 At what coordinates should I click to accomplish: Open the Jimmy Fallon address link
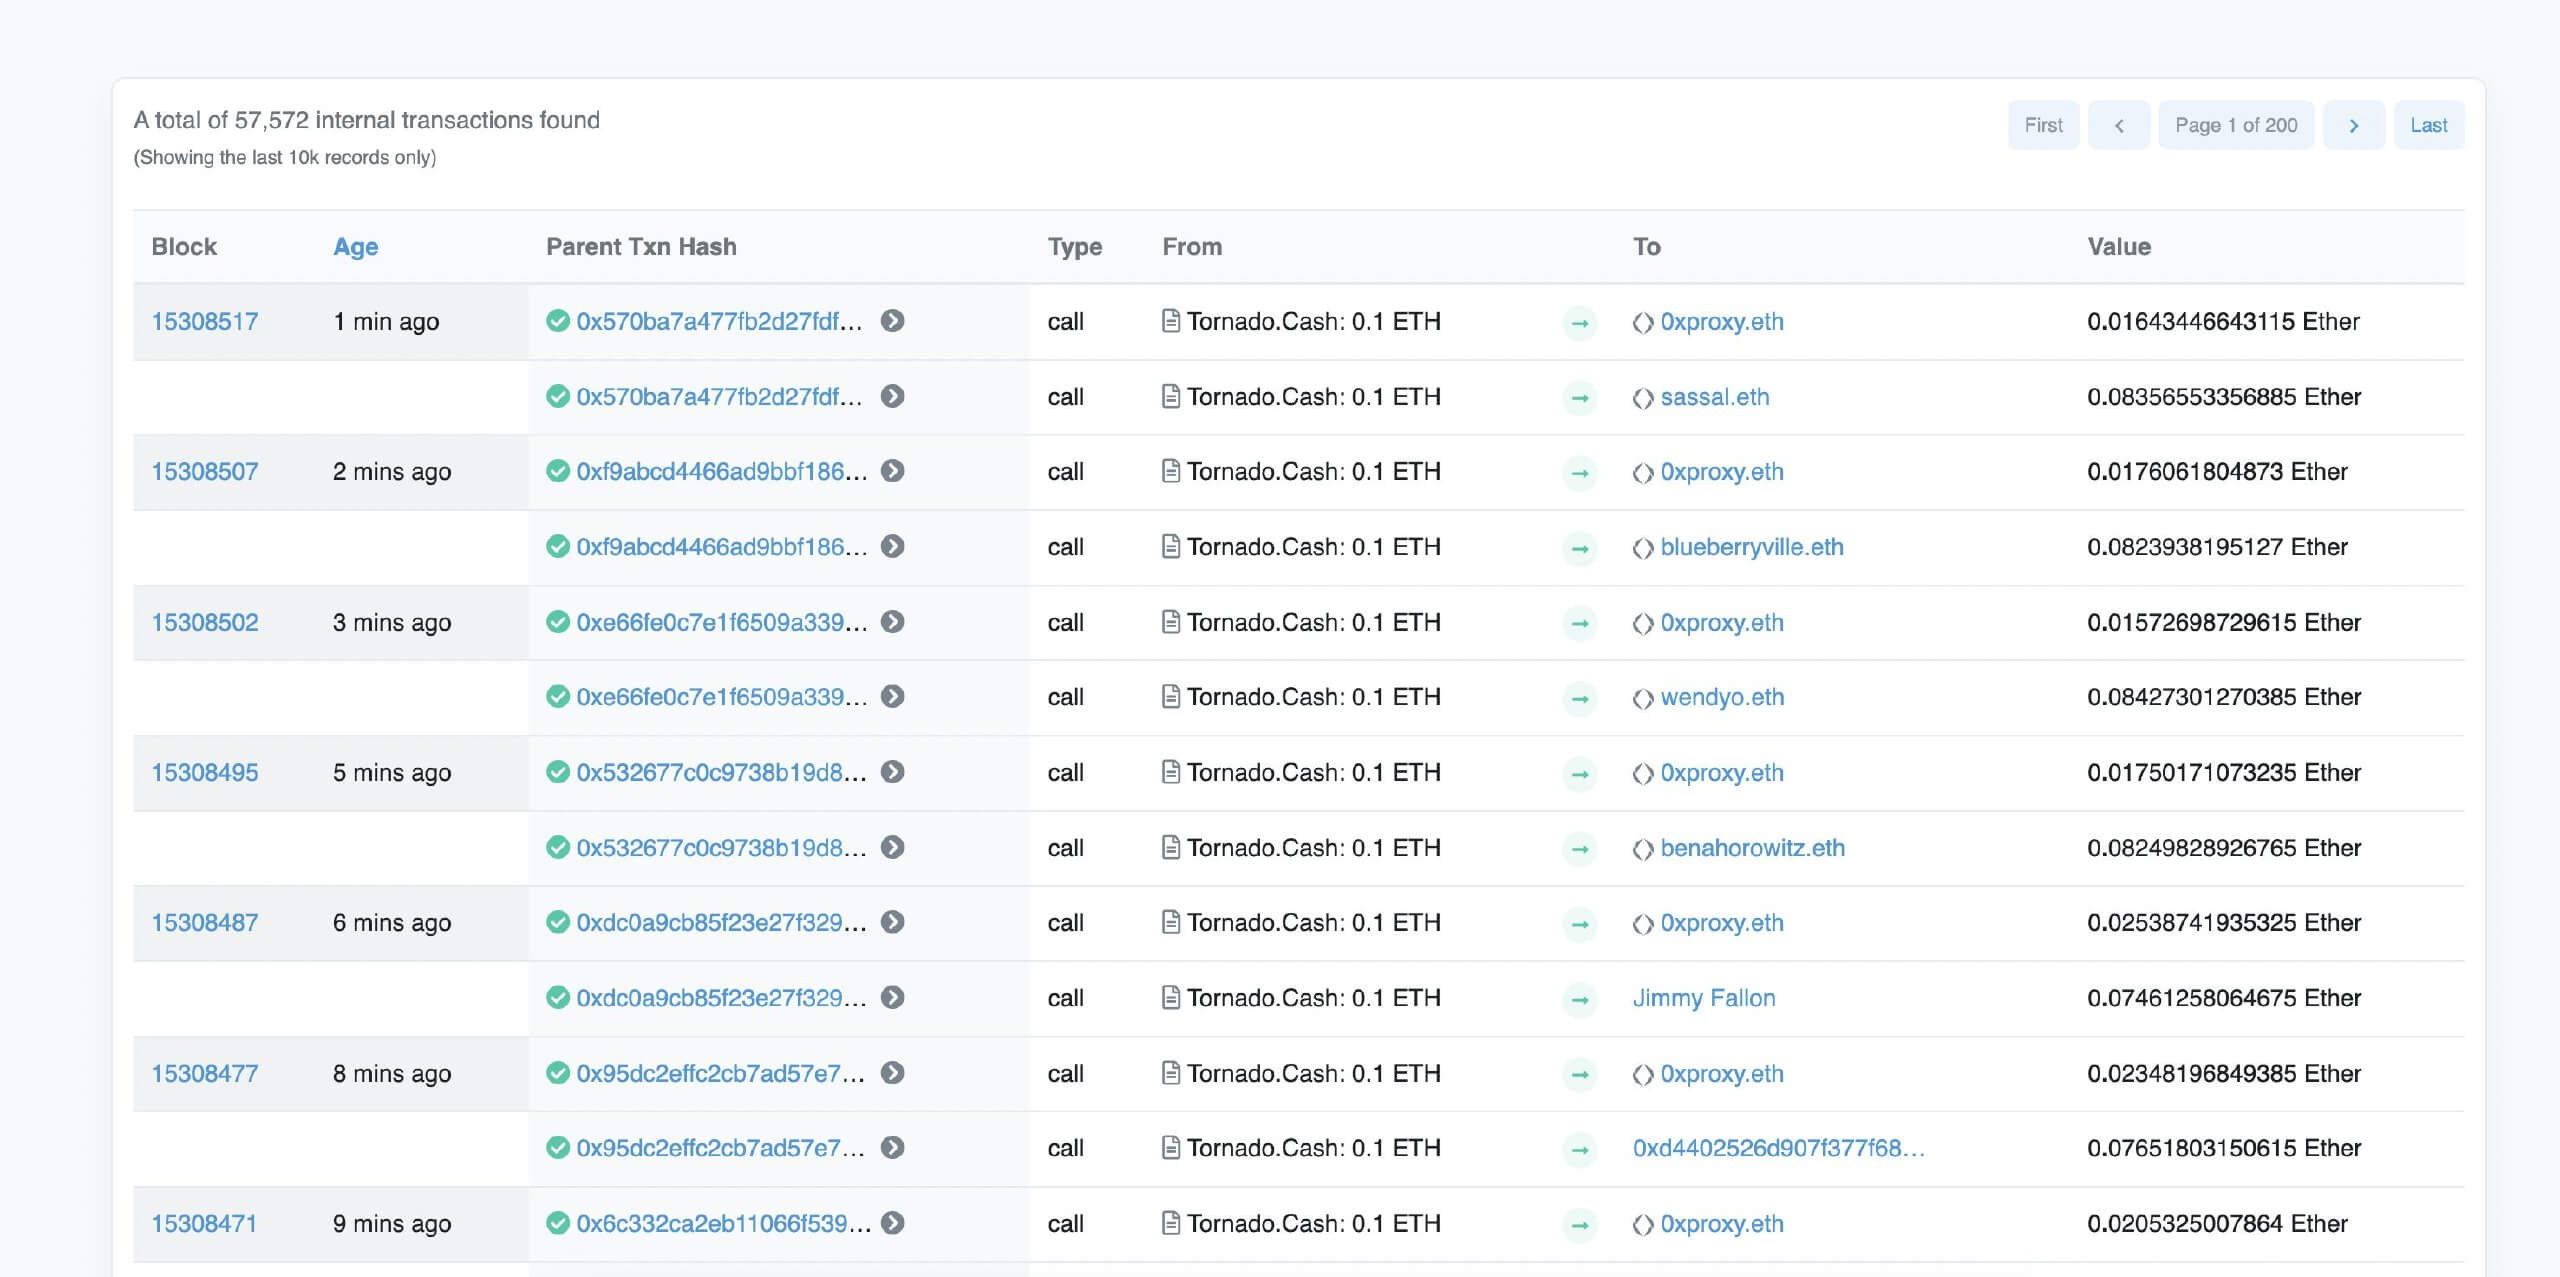pyautogui.click(x=1704, y=998)
